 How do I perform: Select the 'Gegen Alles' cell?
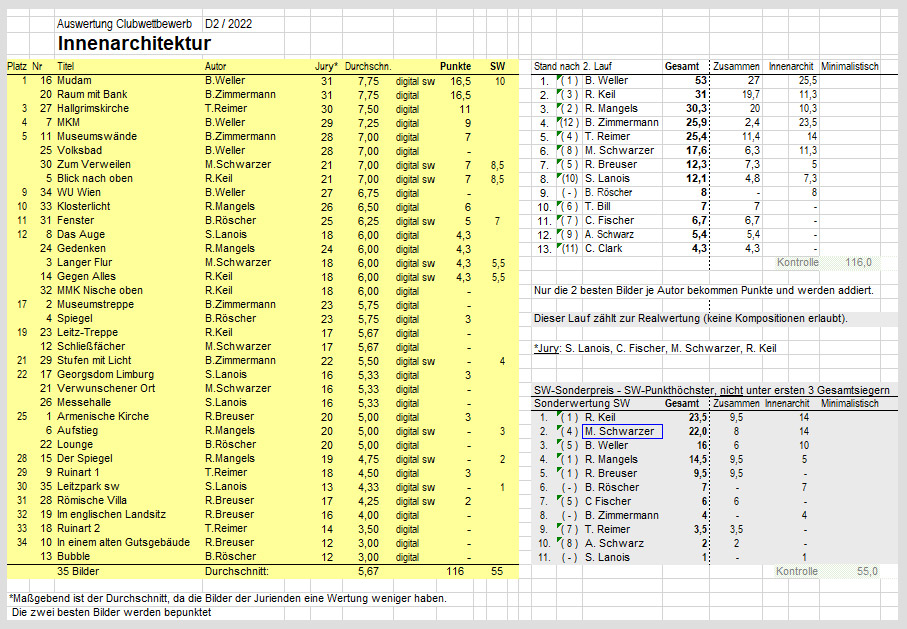coord(86,277)
